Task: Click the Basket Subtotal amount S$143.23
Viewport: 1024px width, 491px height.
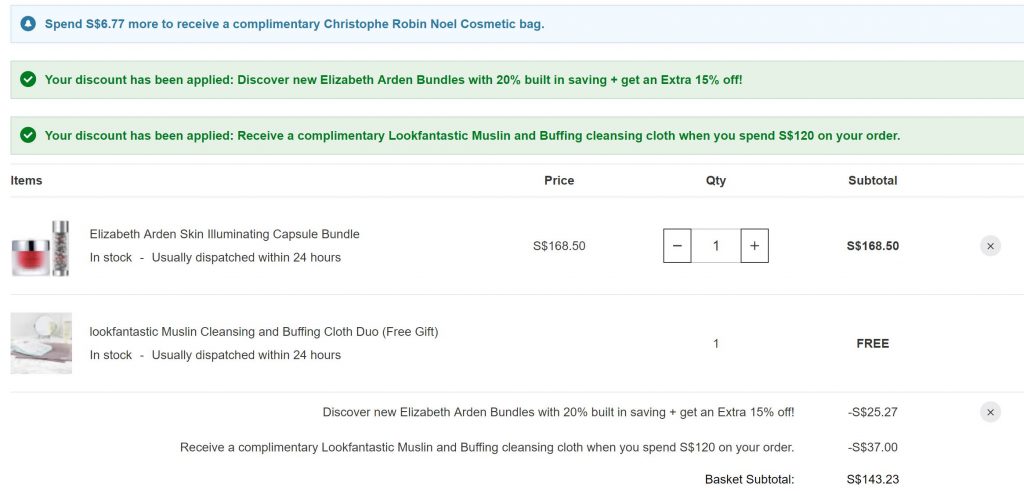Action: point(872,479)
